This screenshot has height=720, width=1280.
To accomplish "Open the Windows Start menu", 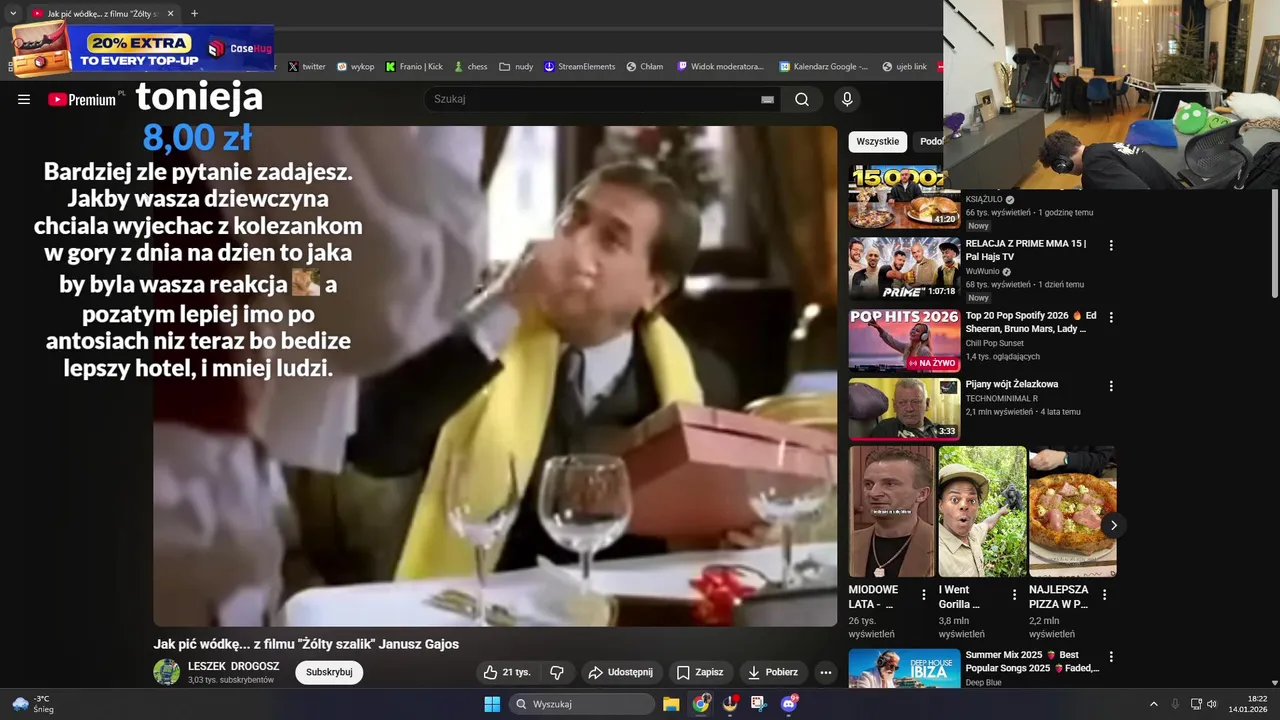I will pos(492,704).
